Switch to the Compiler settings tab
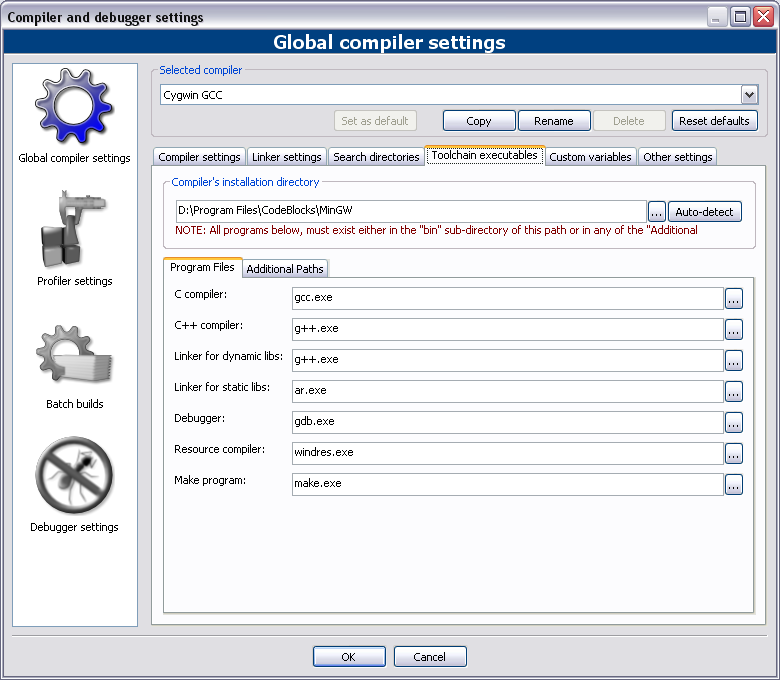Viewport: 780px width, 680px height. click(x=199, y=157)
